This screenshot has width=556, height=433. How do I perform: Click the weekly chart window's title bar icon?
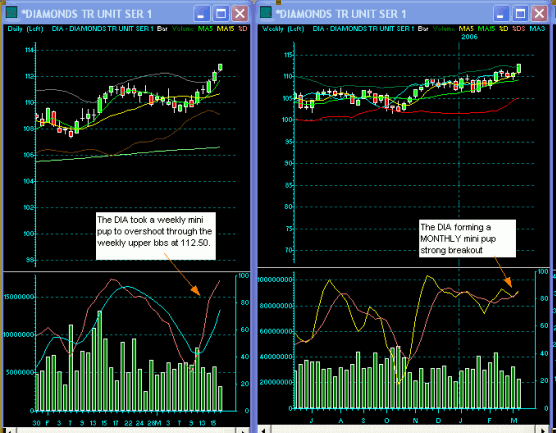266,13
